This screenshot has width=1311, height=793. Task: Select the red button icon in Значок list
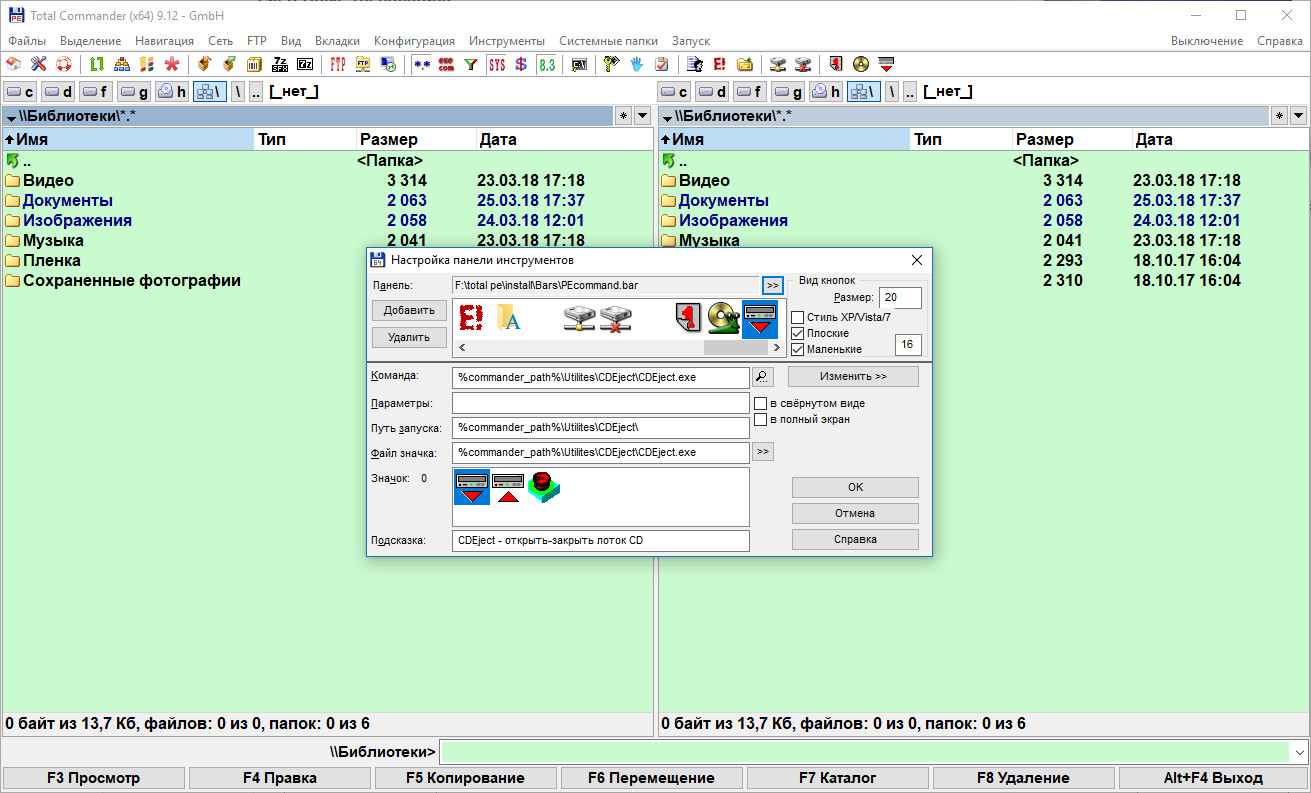pos(545,487)
